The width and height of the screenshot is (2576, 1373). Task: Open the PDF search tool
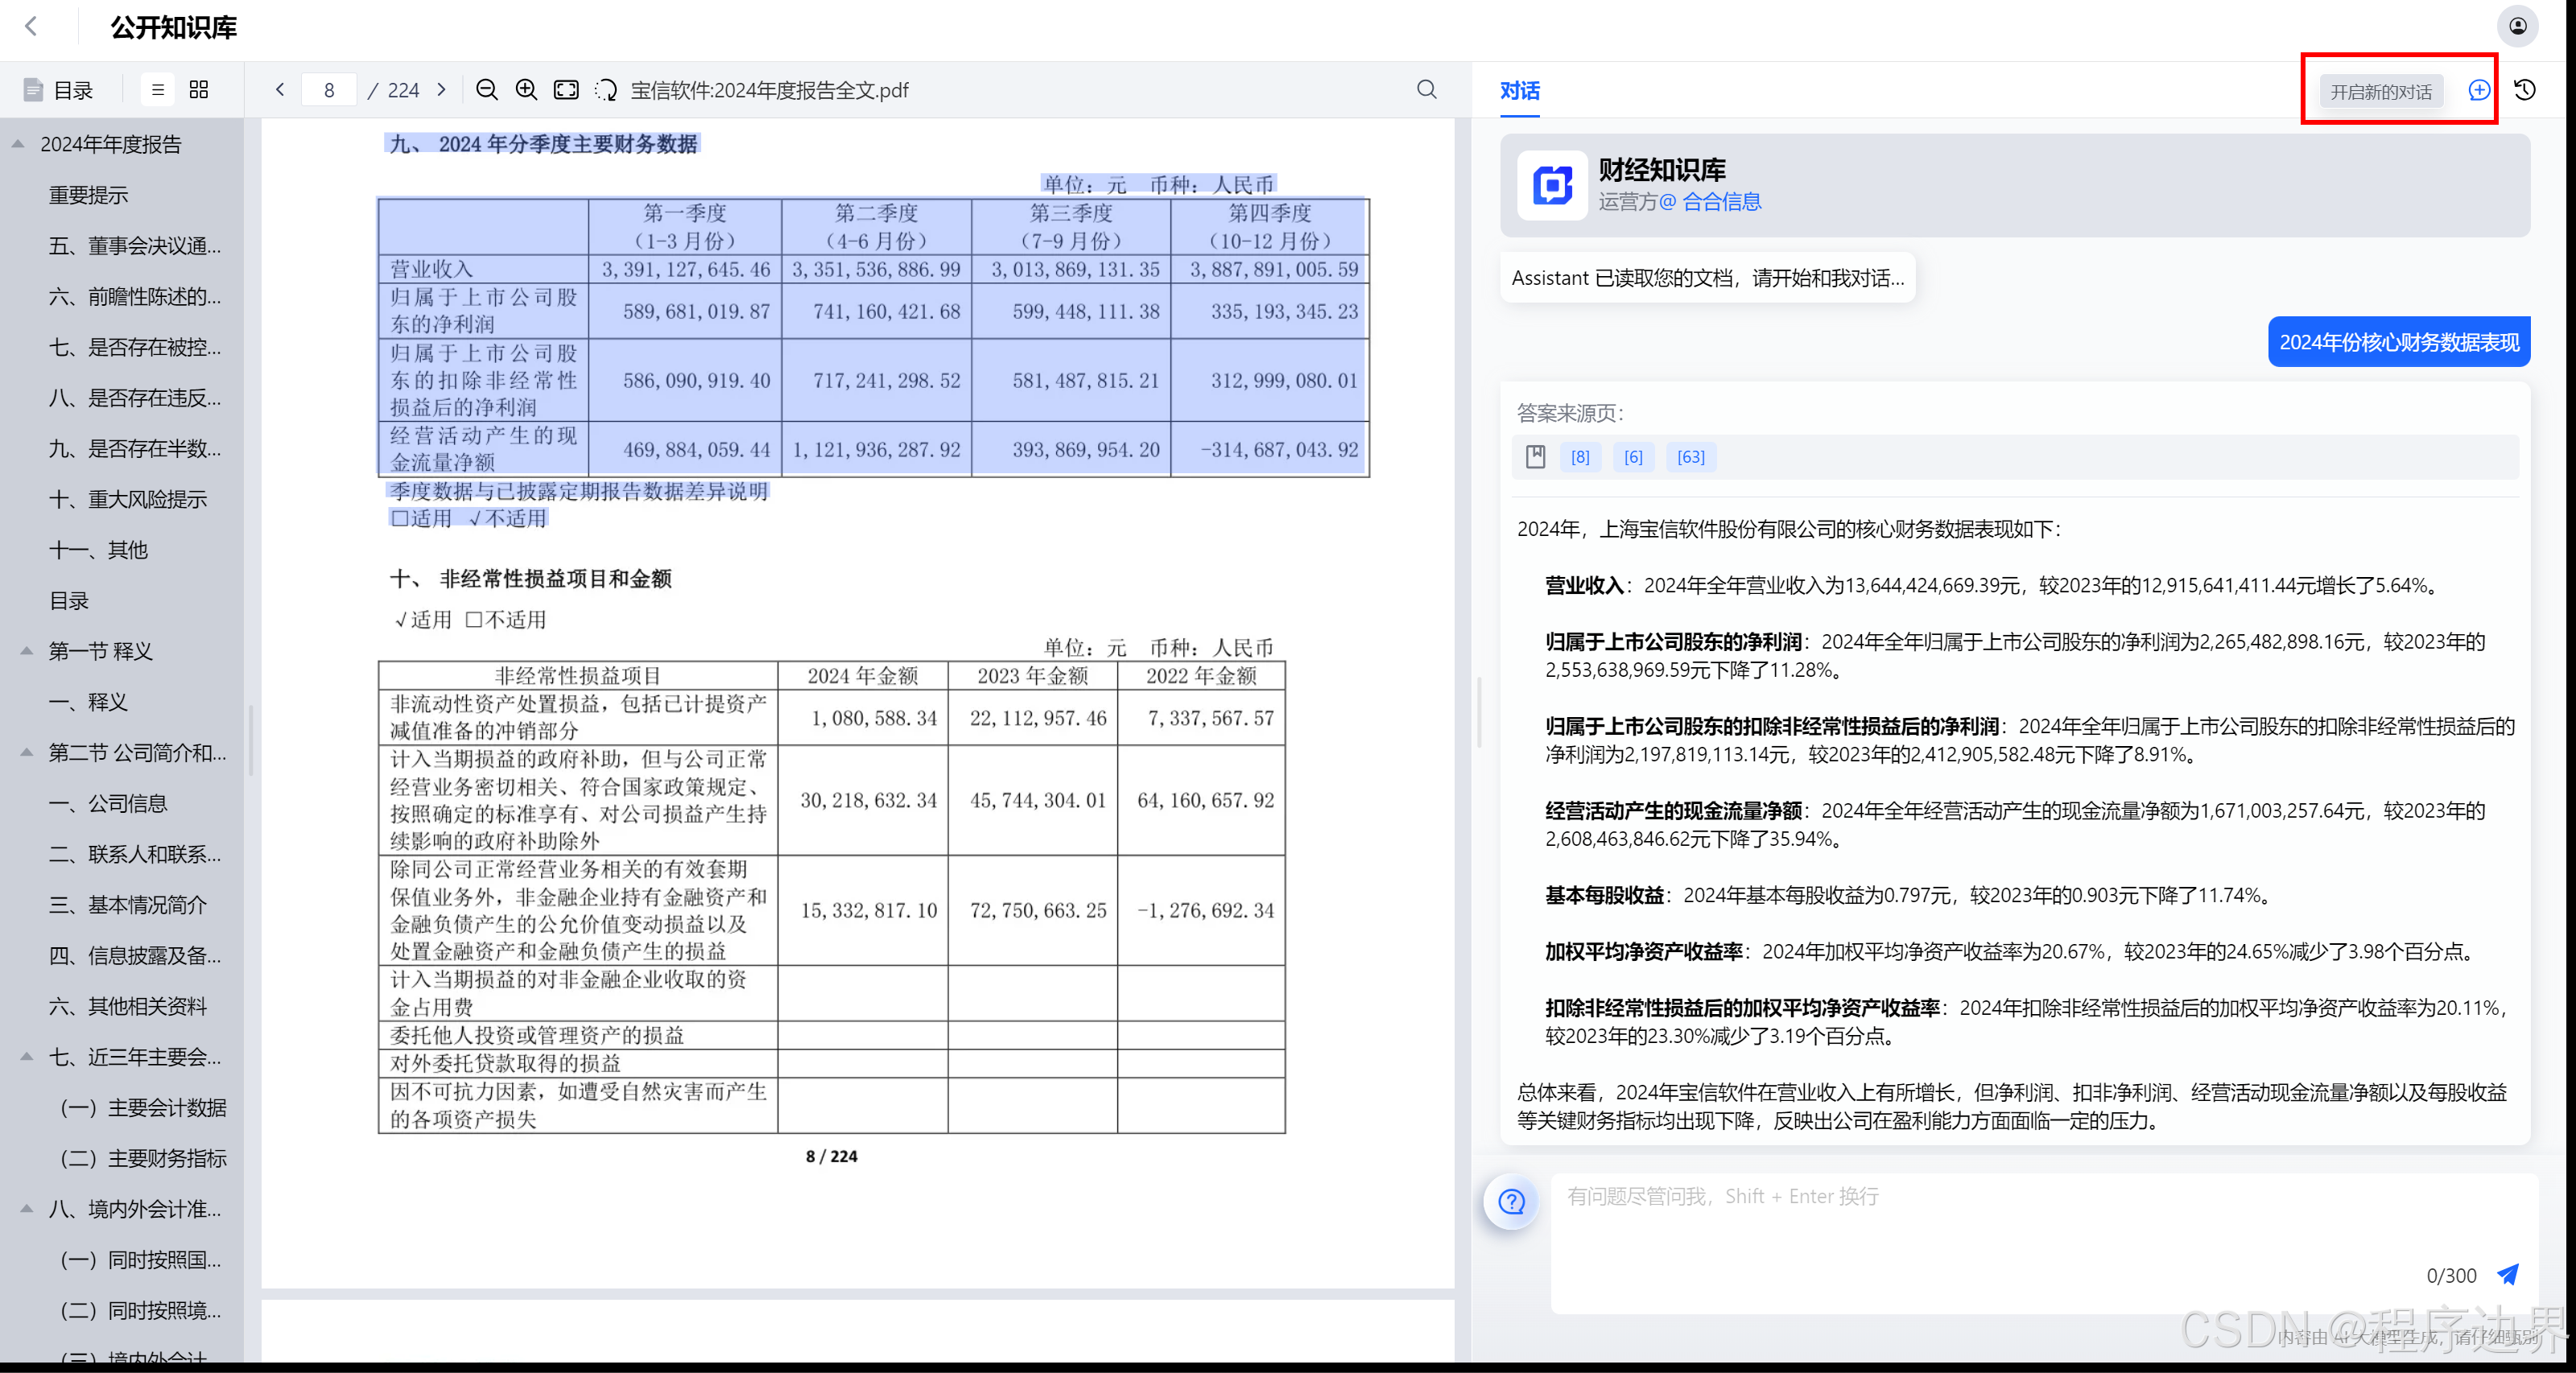click(x=1426, y=90)
